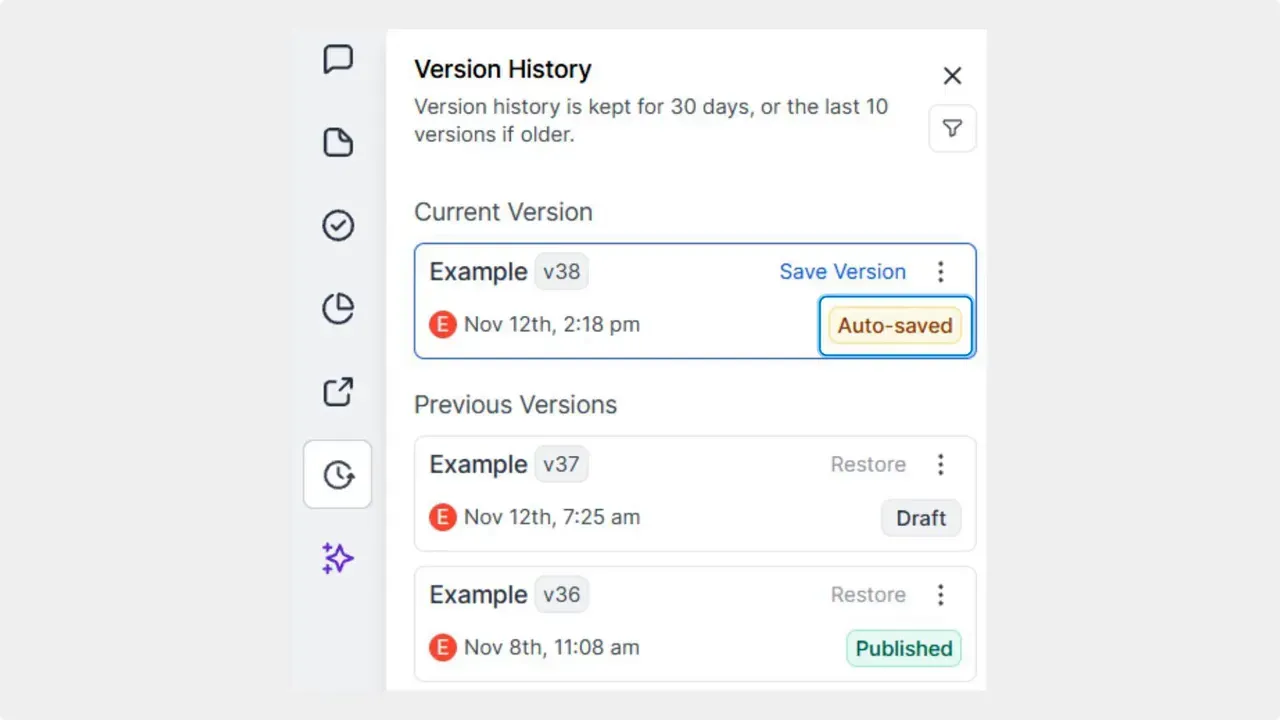The width and height of the screenshot is (1280, 720).
Task: Click the E avatar on version v38
Action: tap(442, 324)
